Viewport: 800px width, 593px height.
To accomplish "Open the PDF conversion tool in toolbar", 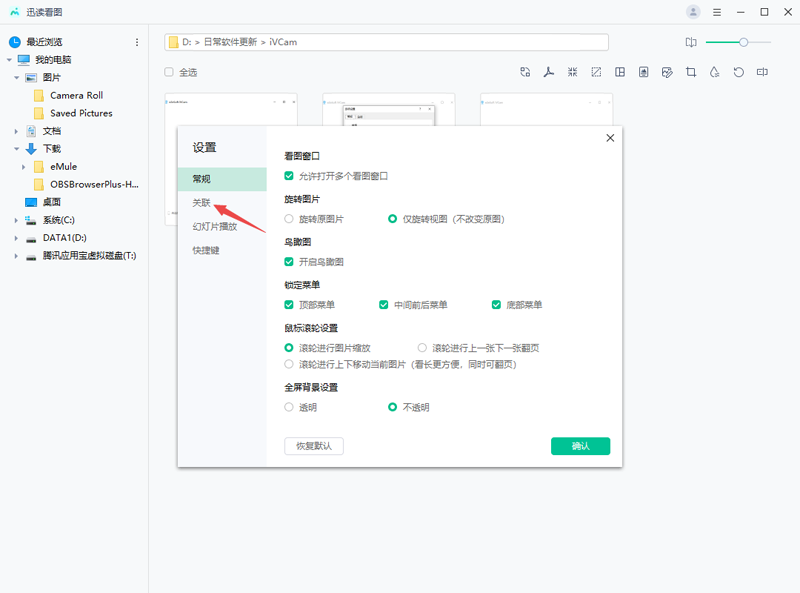I will 548,72.
